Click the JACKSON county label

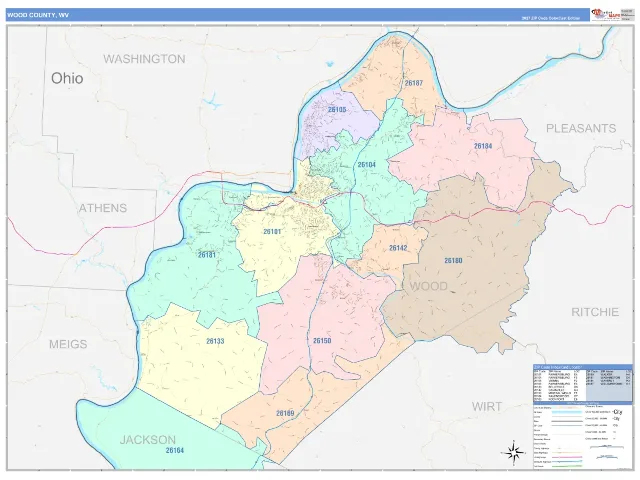(x=148, y=440)
